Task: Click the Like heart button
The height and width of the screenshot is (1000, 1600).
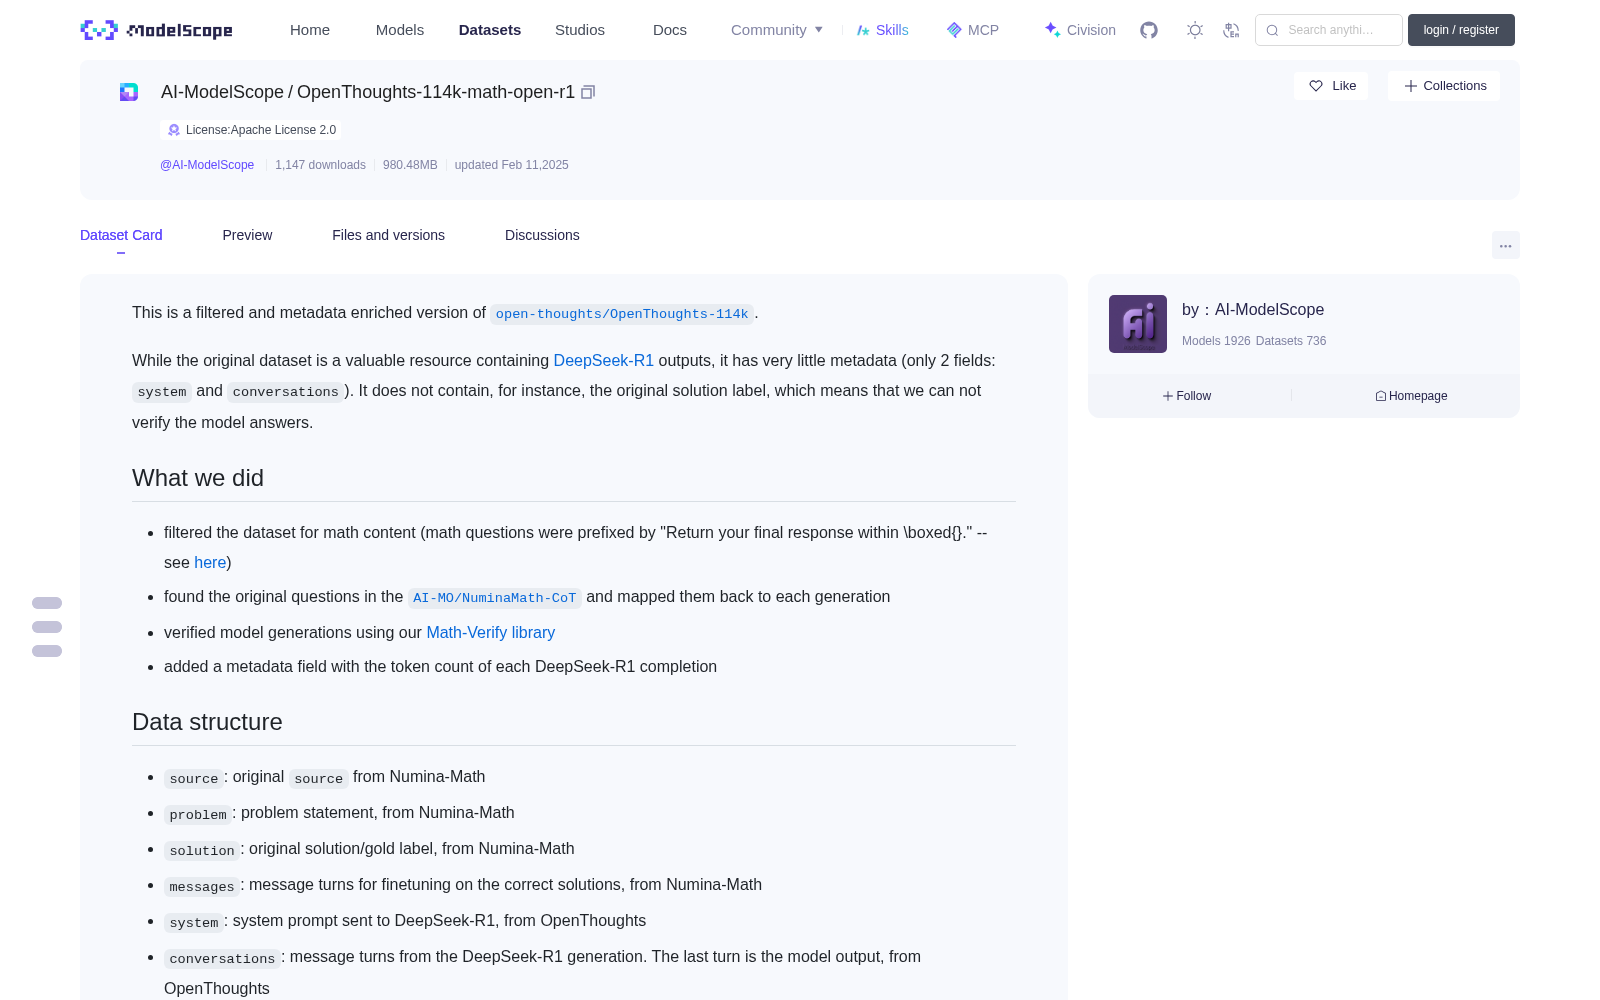Action: [1332, 86]
